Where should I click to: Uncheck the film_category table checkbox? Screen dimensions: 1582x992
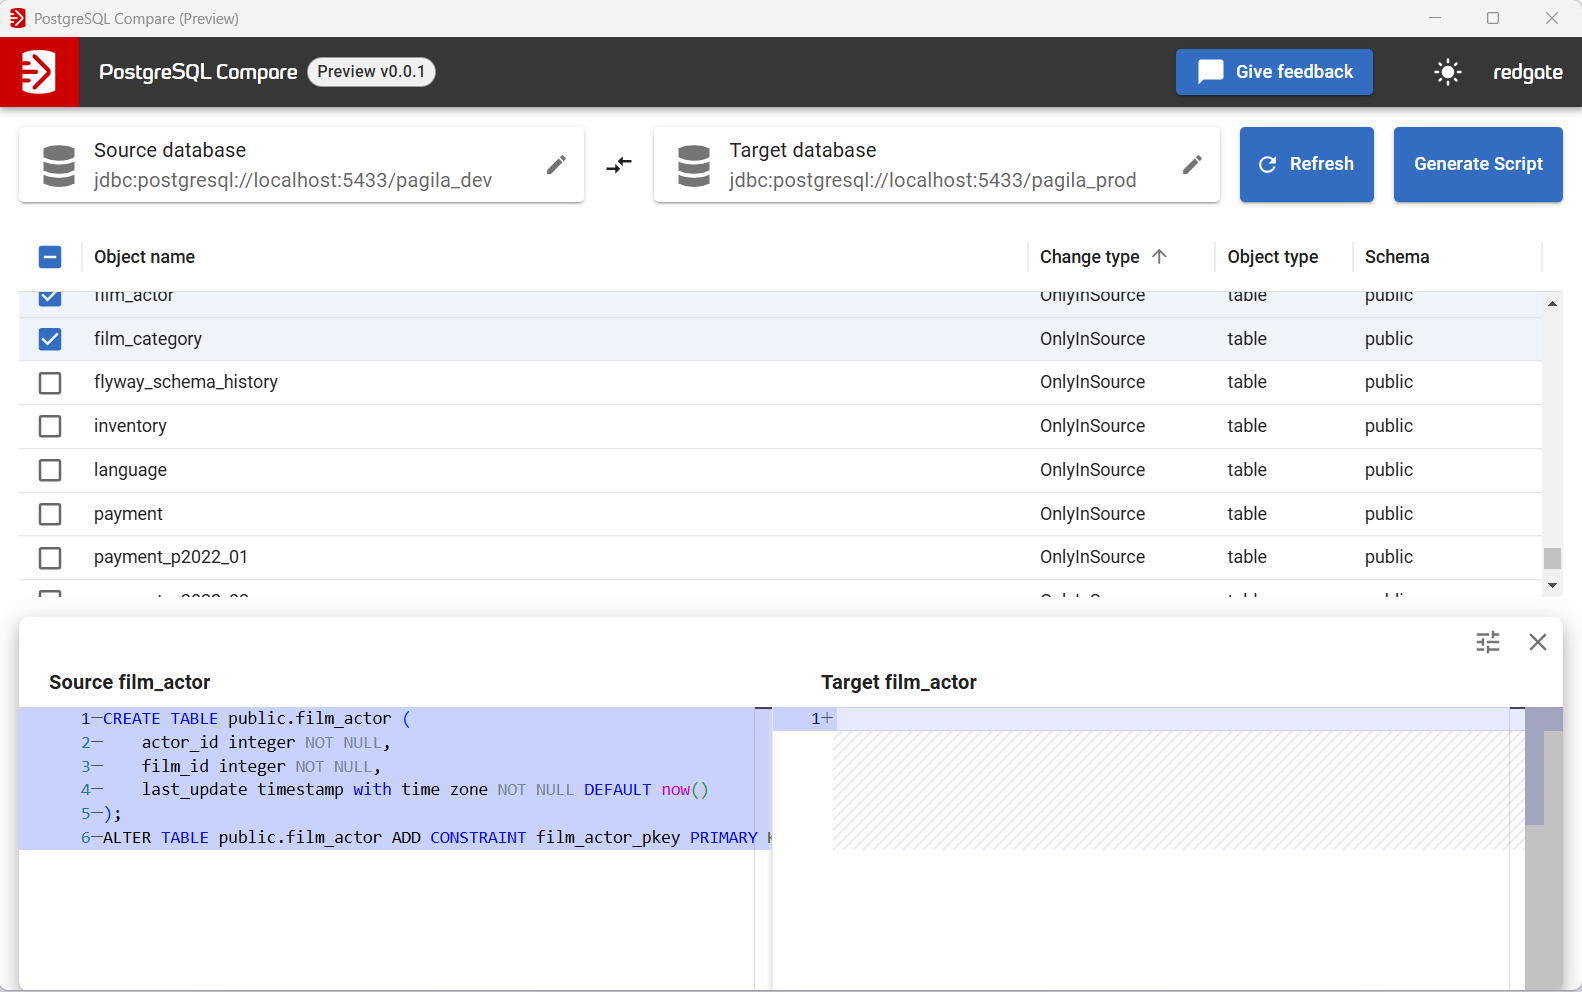pyautogui.click(x=50, y=339)
